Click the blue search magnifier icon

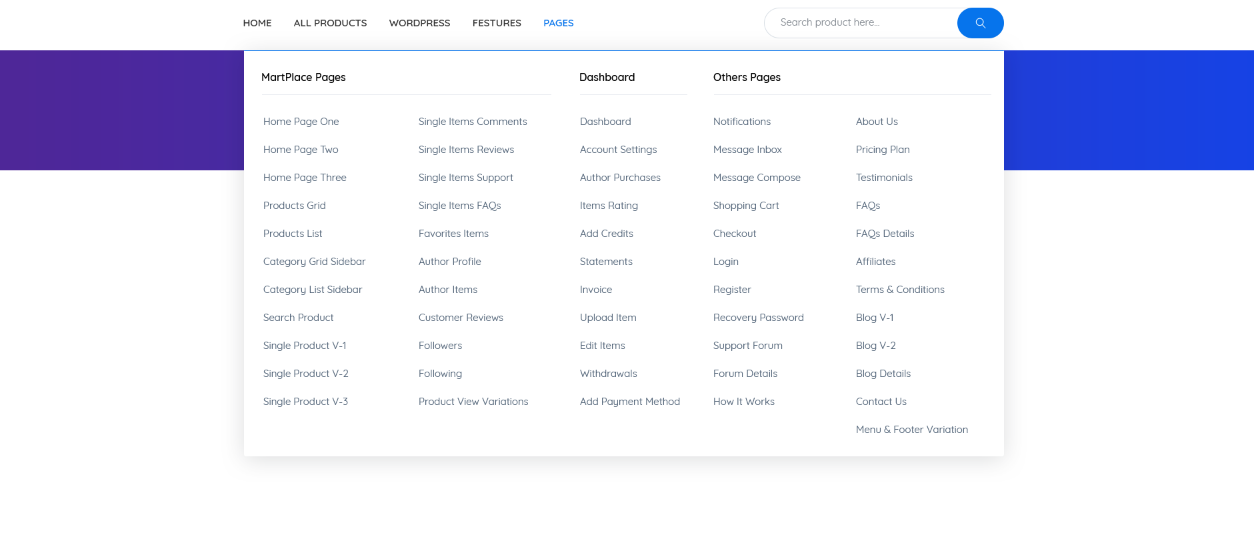click(980, 23)
